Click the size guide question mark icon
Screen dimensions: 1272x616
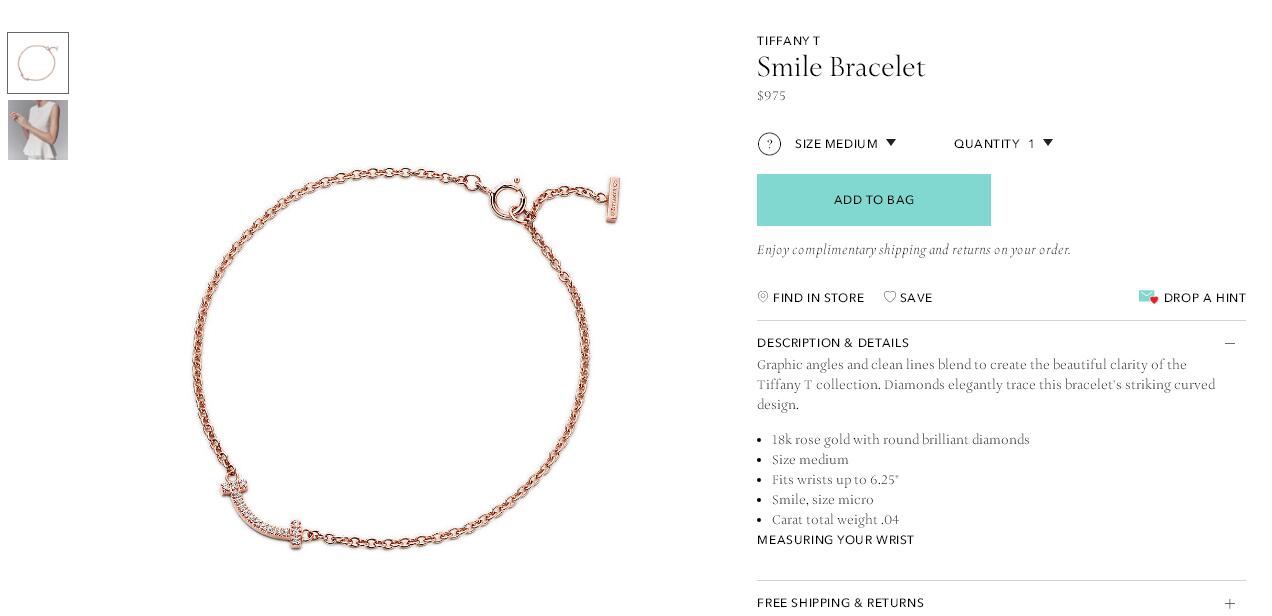pos(769,144)
